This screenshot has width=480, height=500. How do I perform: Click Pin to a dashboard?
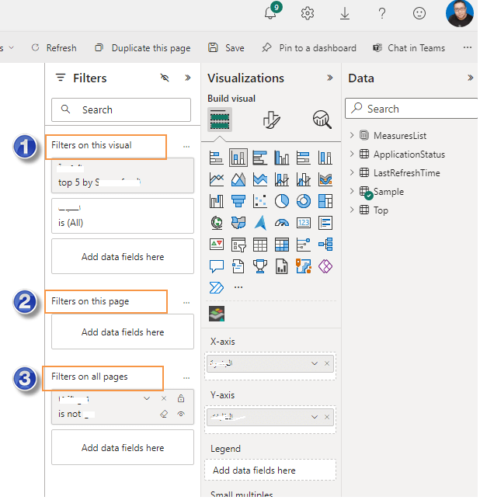point(309,48)
